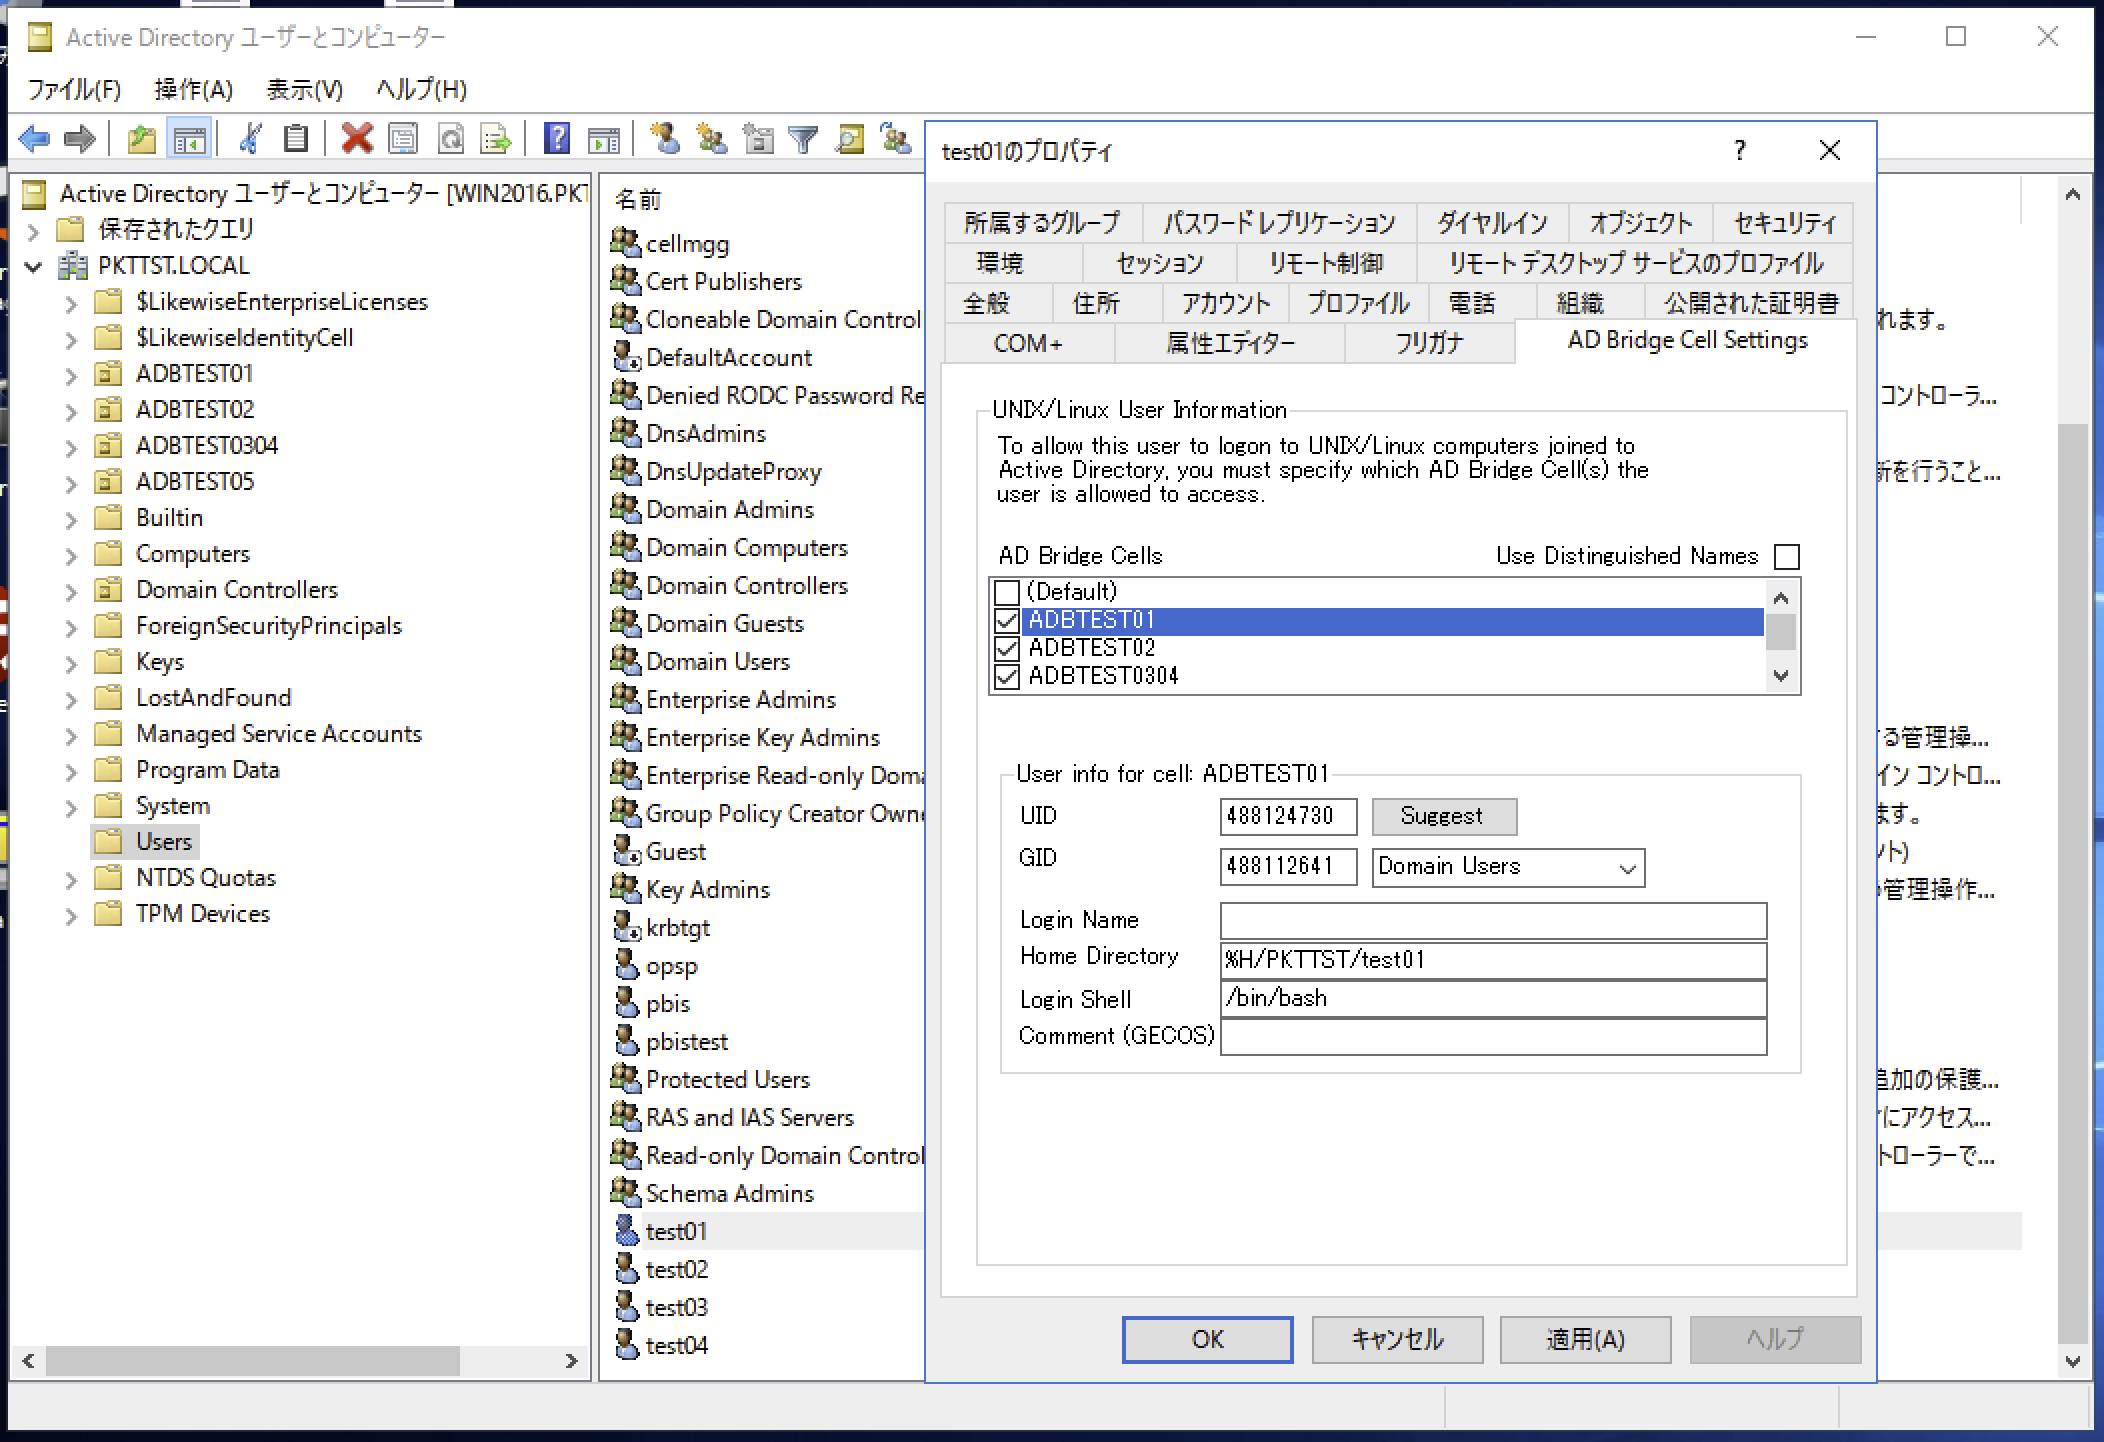Expand the Builtin tree node
This screenshot has width=2104, height=1442.
pos(71,519)
